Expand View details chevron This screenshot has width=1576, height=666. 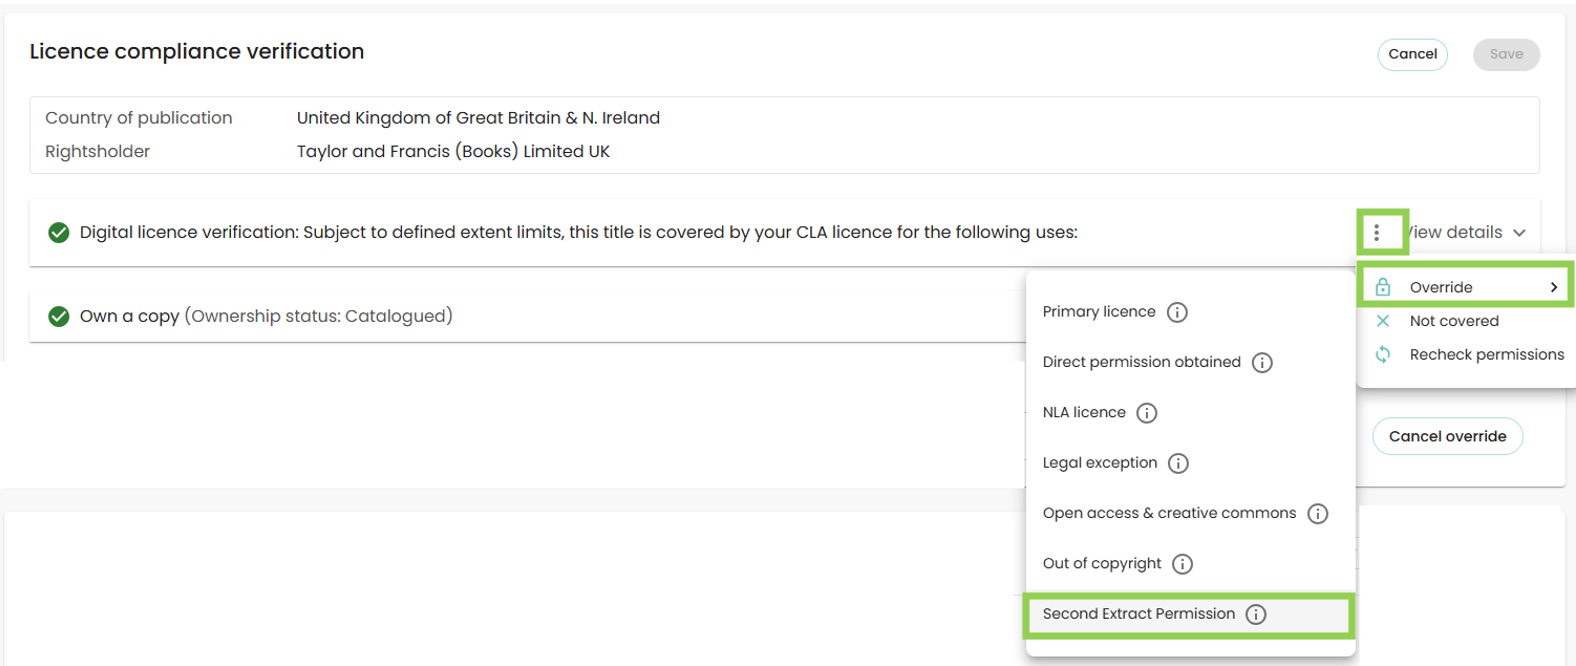point(1520,233)
